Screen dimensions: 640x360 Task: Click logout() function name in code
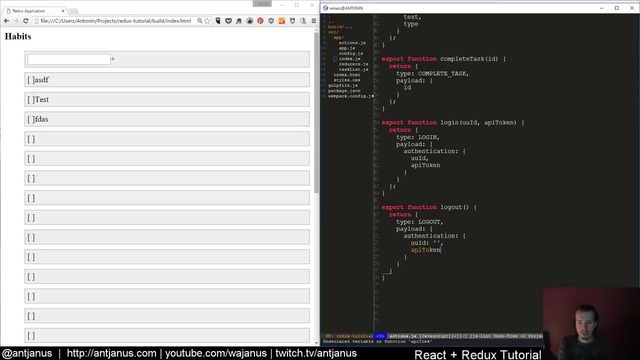[455, 207]
